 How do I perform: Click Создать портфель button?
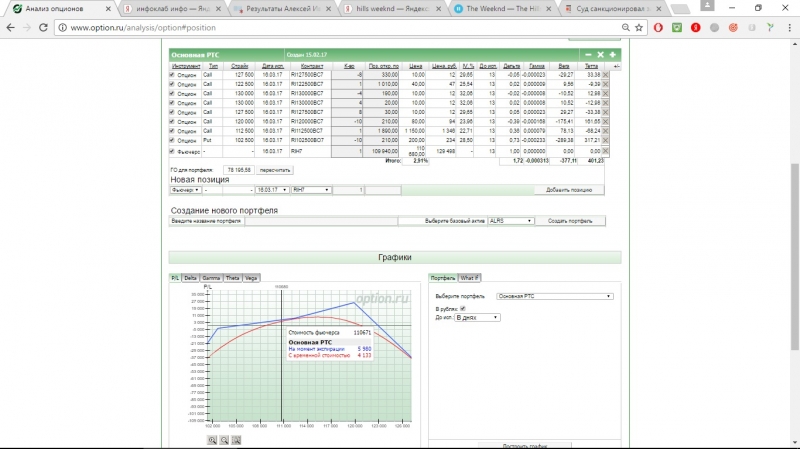click(570, 221)
